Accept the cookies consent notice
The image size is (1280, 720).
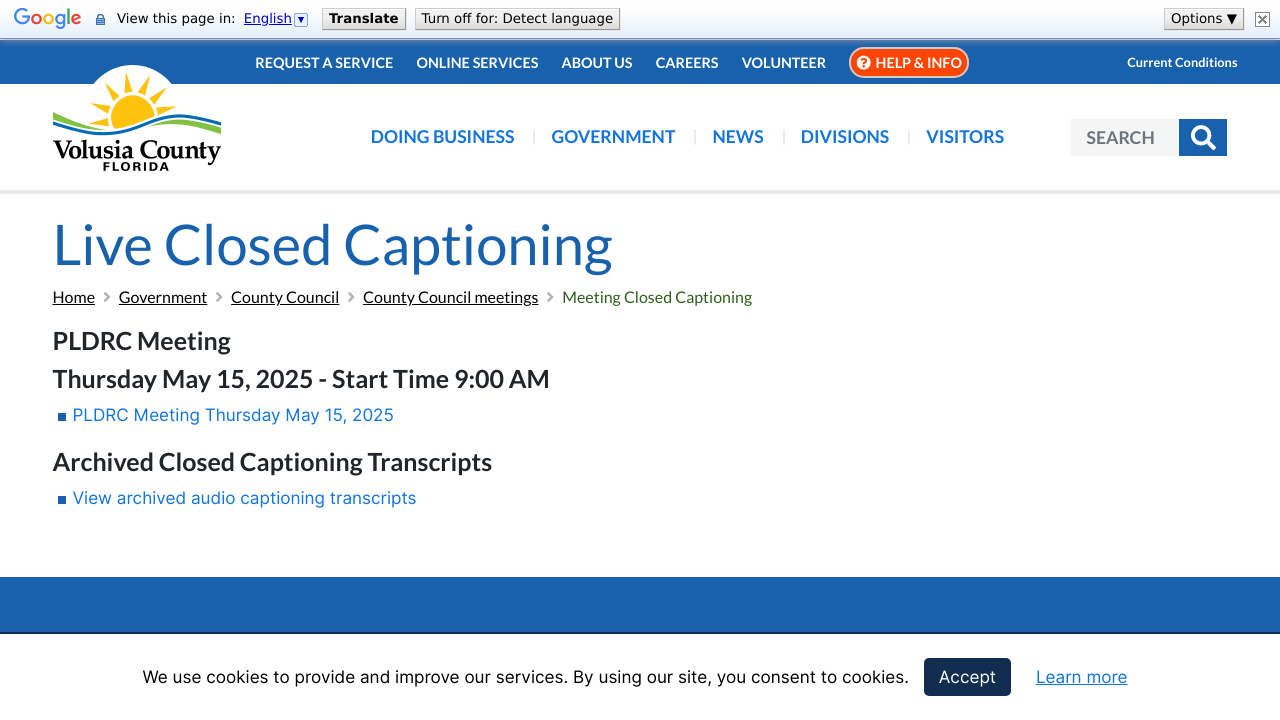[966, 677]
